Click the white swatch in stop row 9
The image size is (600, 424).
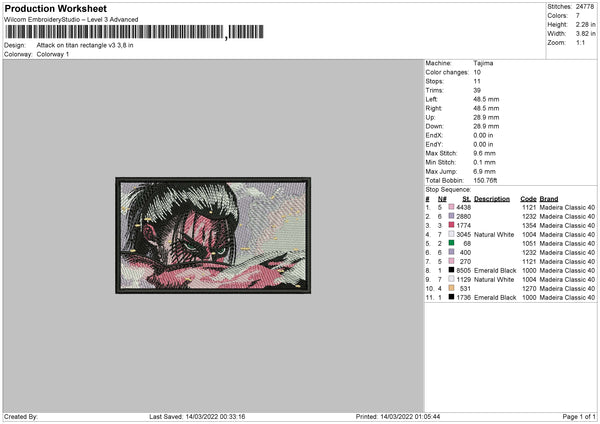coord(452,279)
